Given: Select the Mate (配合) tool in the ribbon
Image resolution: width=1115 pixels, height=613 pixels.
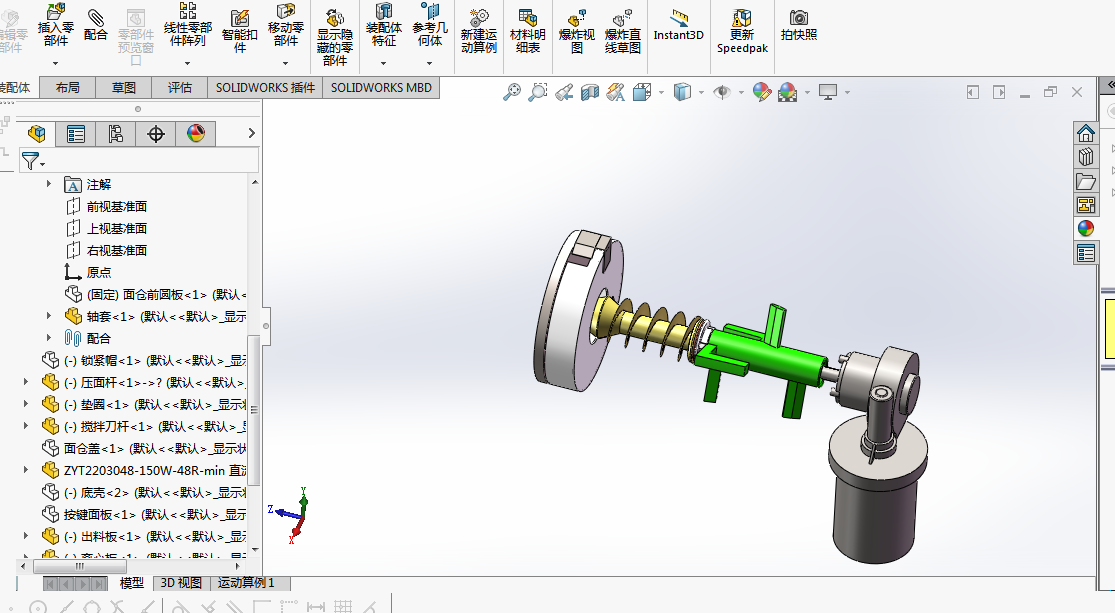Looking at the screenshot, I should [x=95, y=26].
